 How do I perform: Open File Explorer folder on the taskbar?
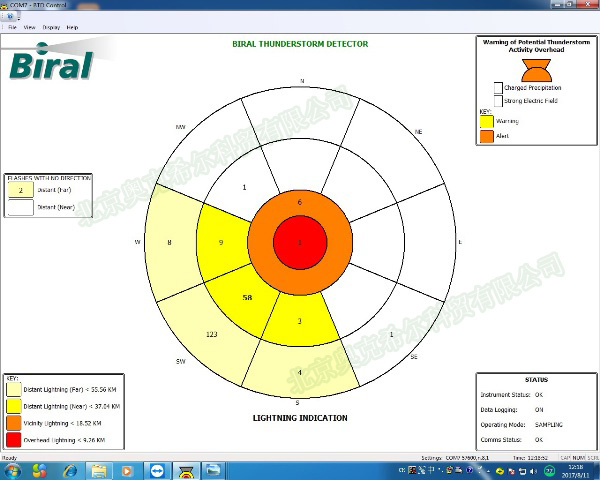[x=99, y=471]
